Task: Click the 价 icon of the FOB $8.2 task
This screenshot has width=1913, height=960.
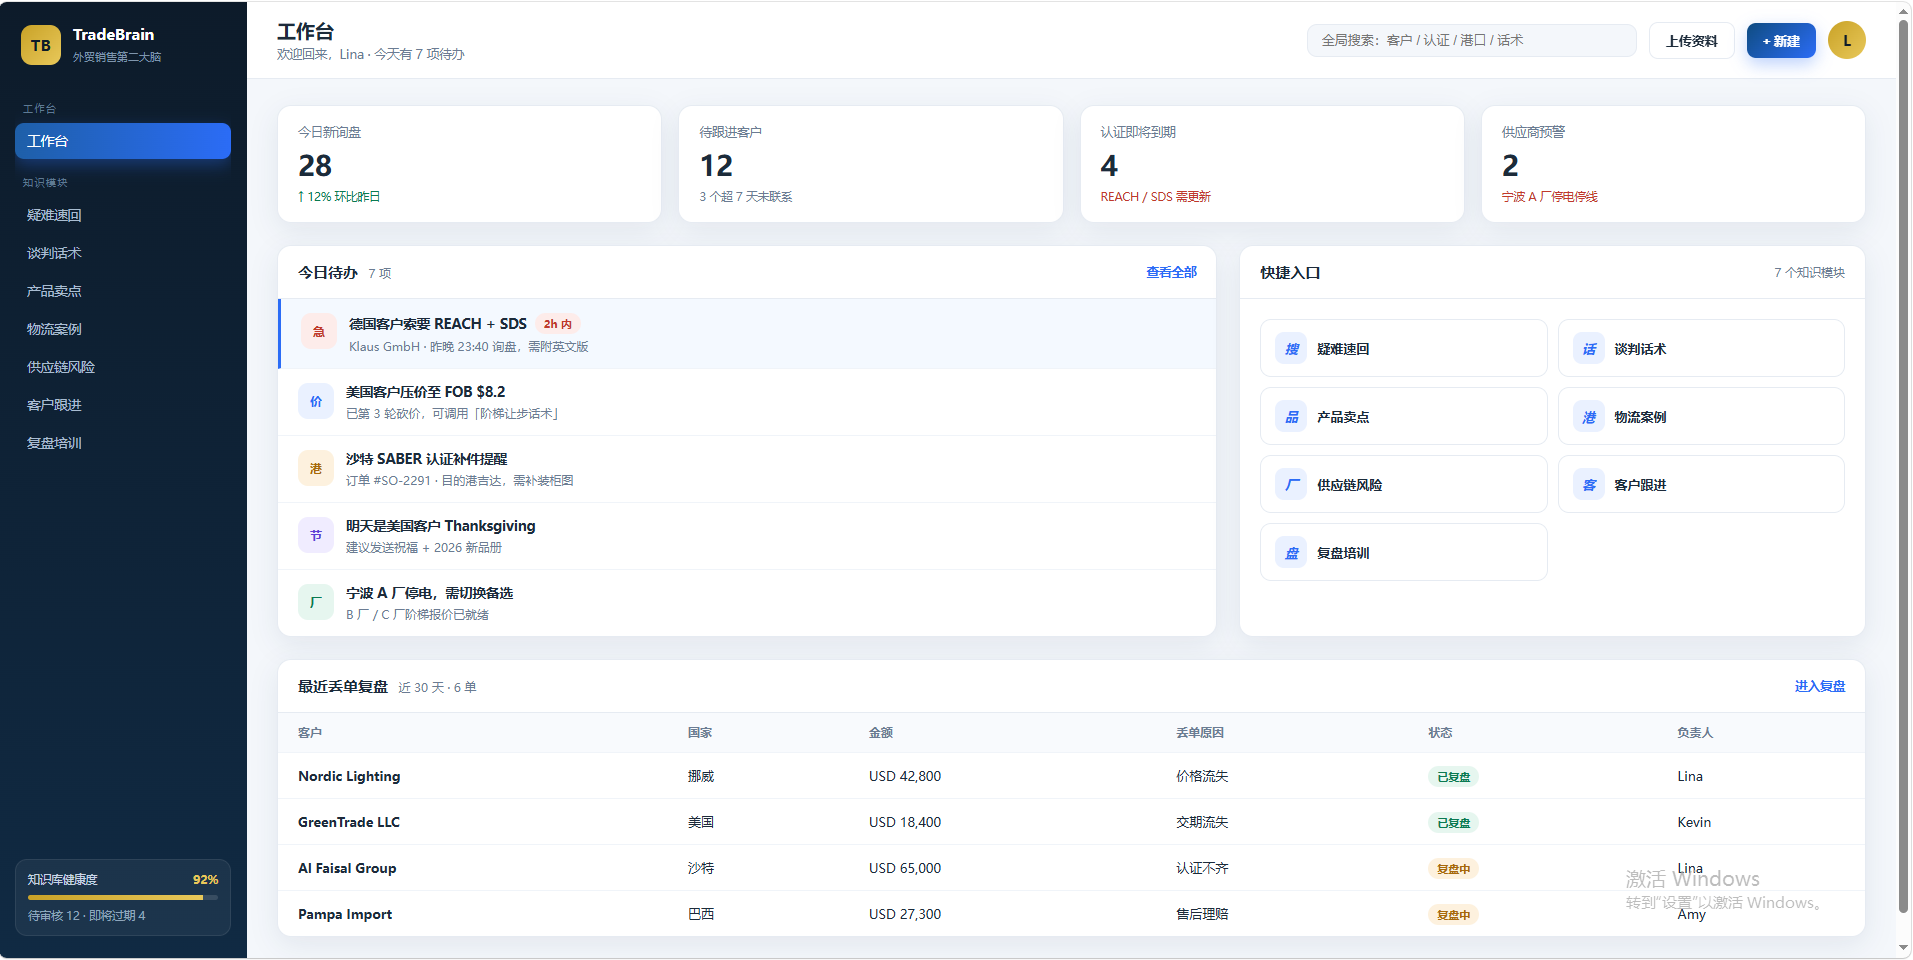Action: (316, 401)
